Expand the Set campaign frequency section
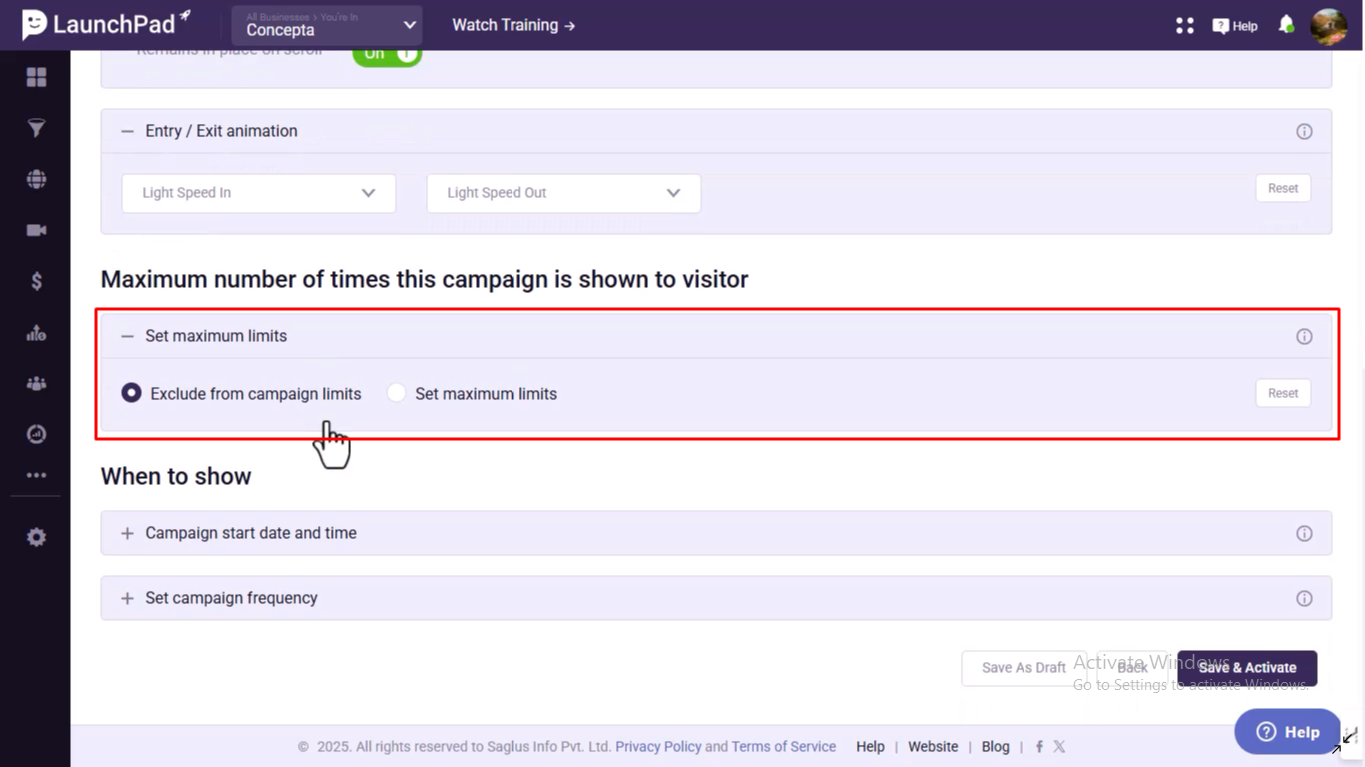The height and width of the screenshot is (767, 1365). (716, 598)
